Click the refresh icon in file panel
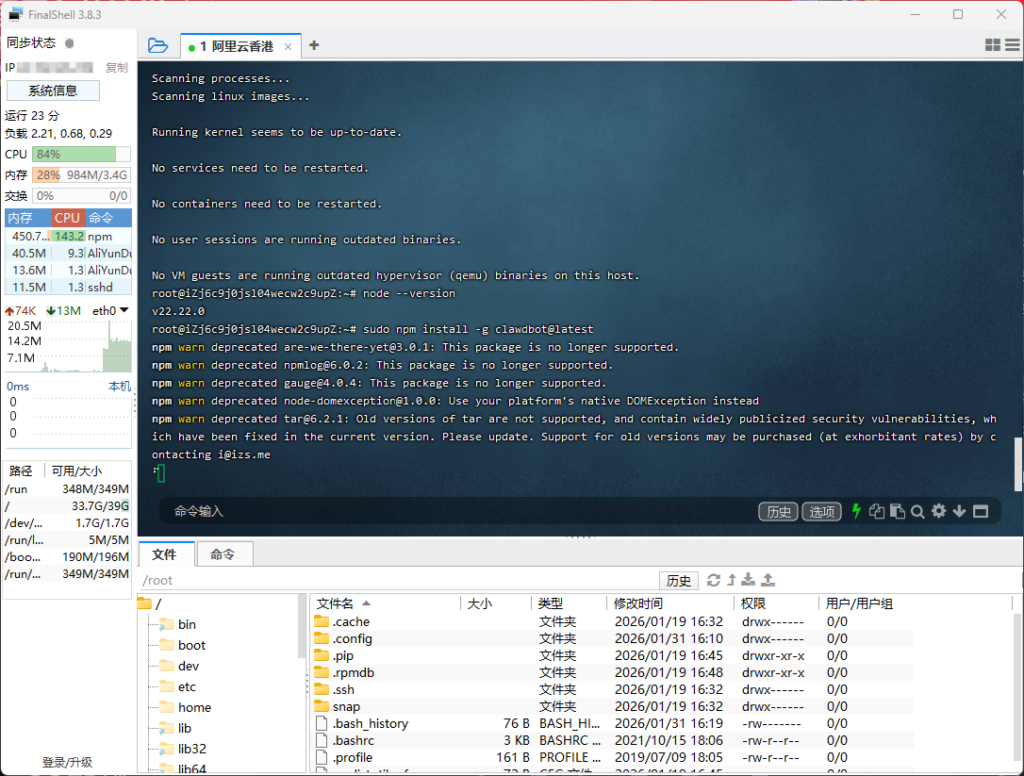The width and height of the screenshot is (1024, 776). tap(713, 580)
